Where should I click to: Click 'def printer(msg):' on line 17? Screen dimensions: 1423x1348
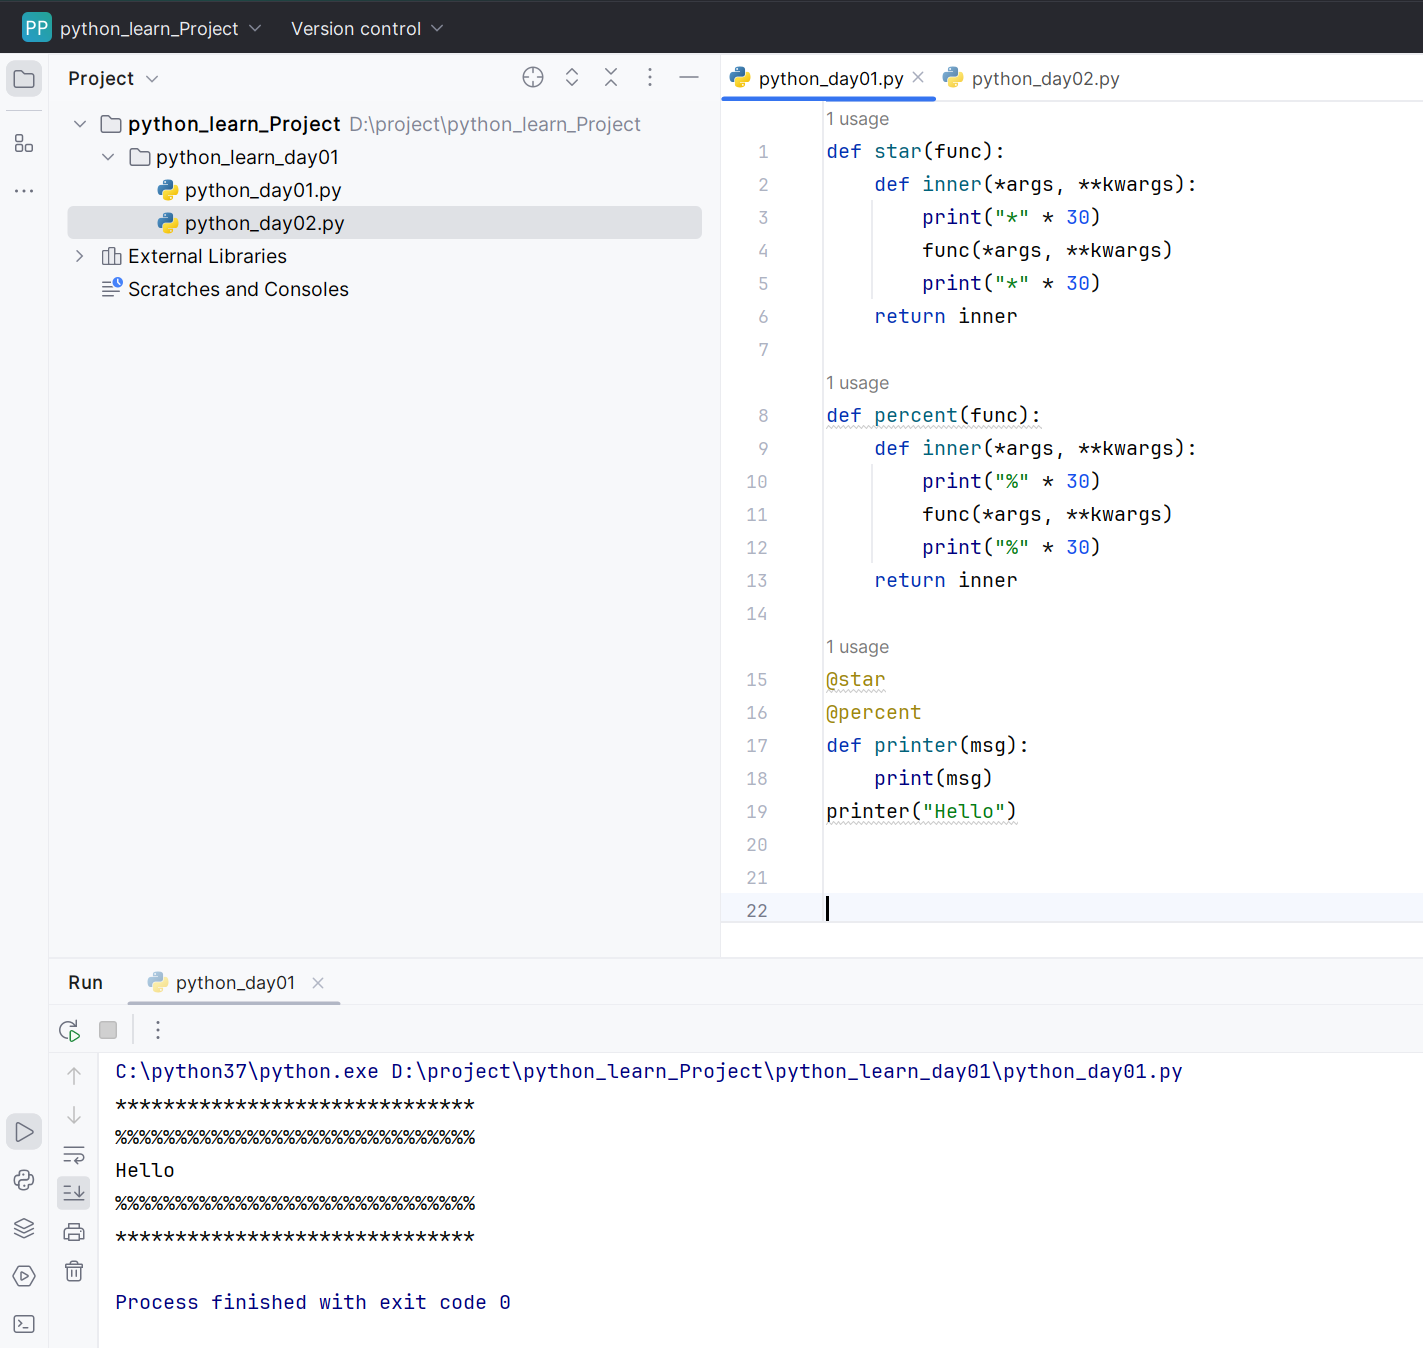pyautogui.click(x=927, y=746)
